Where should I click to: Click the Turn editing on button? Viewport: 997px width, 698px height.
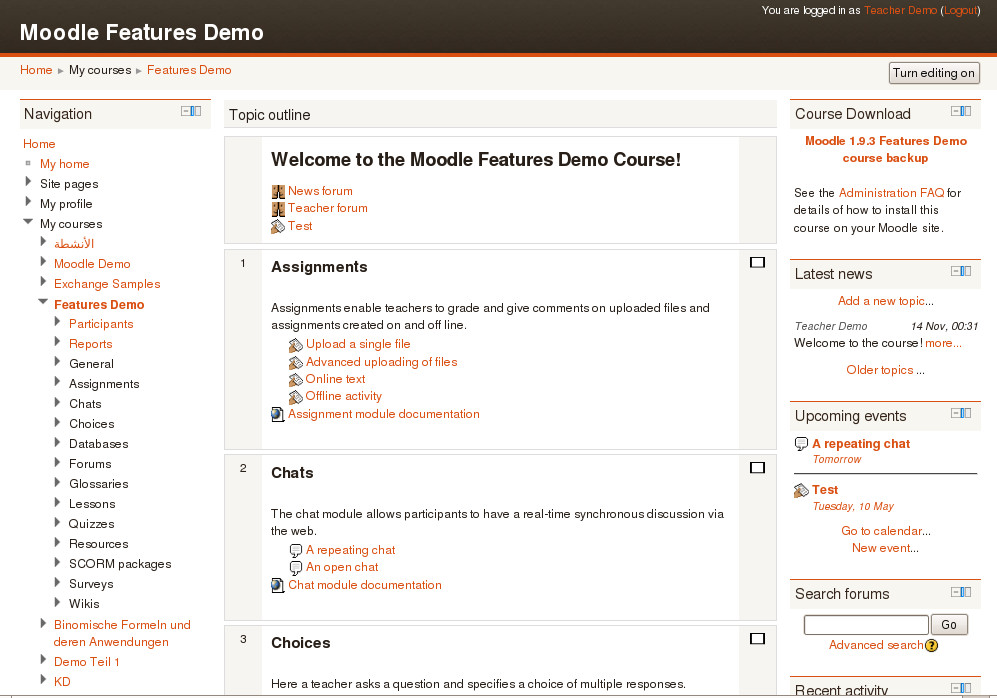933,73
